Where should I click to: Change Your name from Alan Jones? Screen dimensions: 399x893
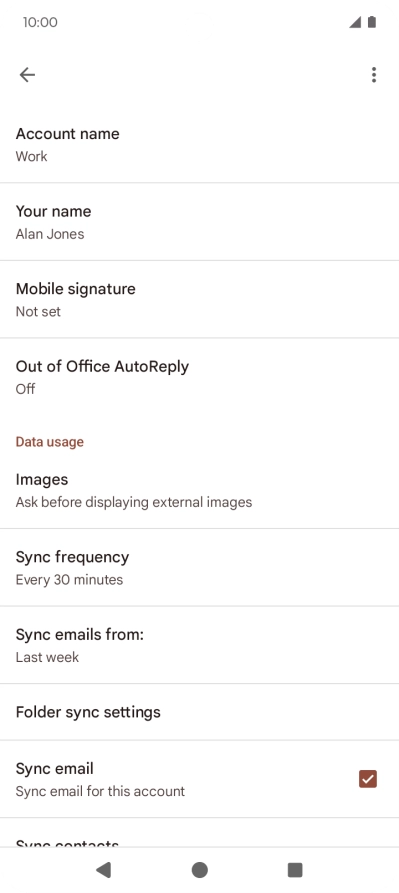point(199,222)
